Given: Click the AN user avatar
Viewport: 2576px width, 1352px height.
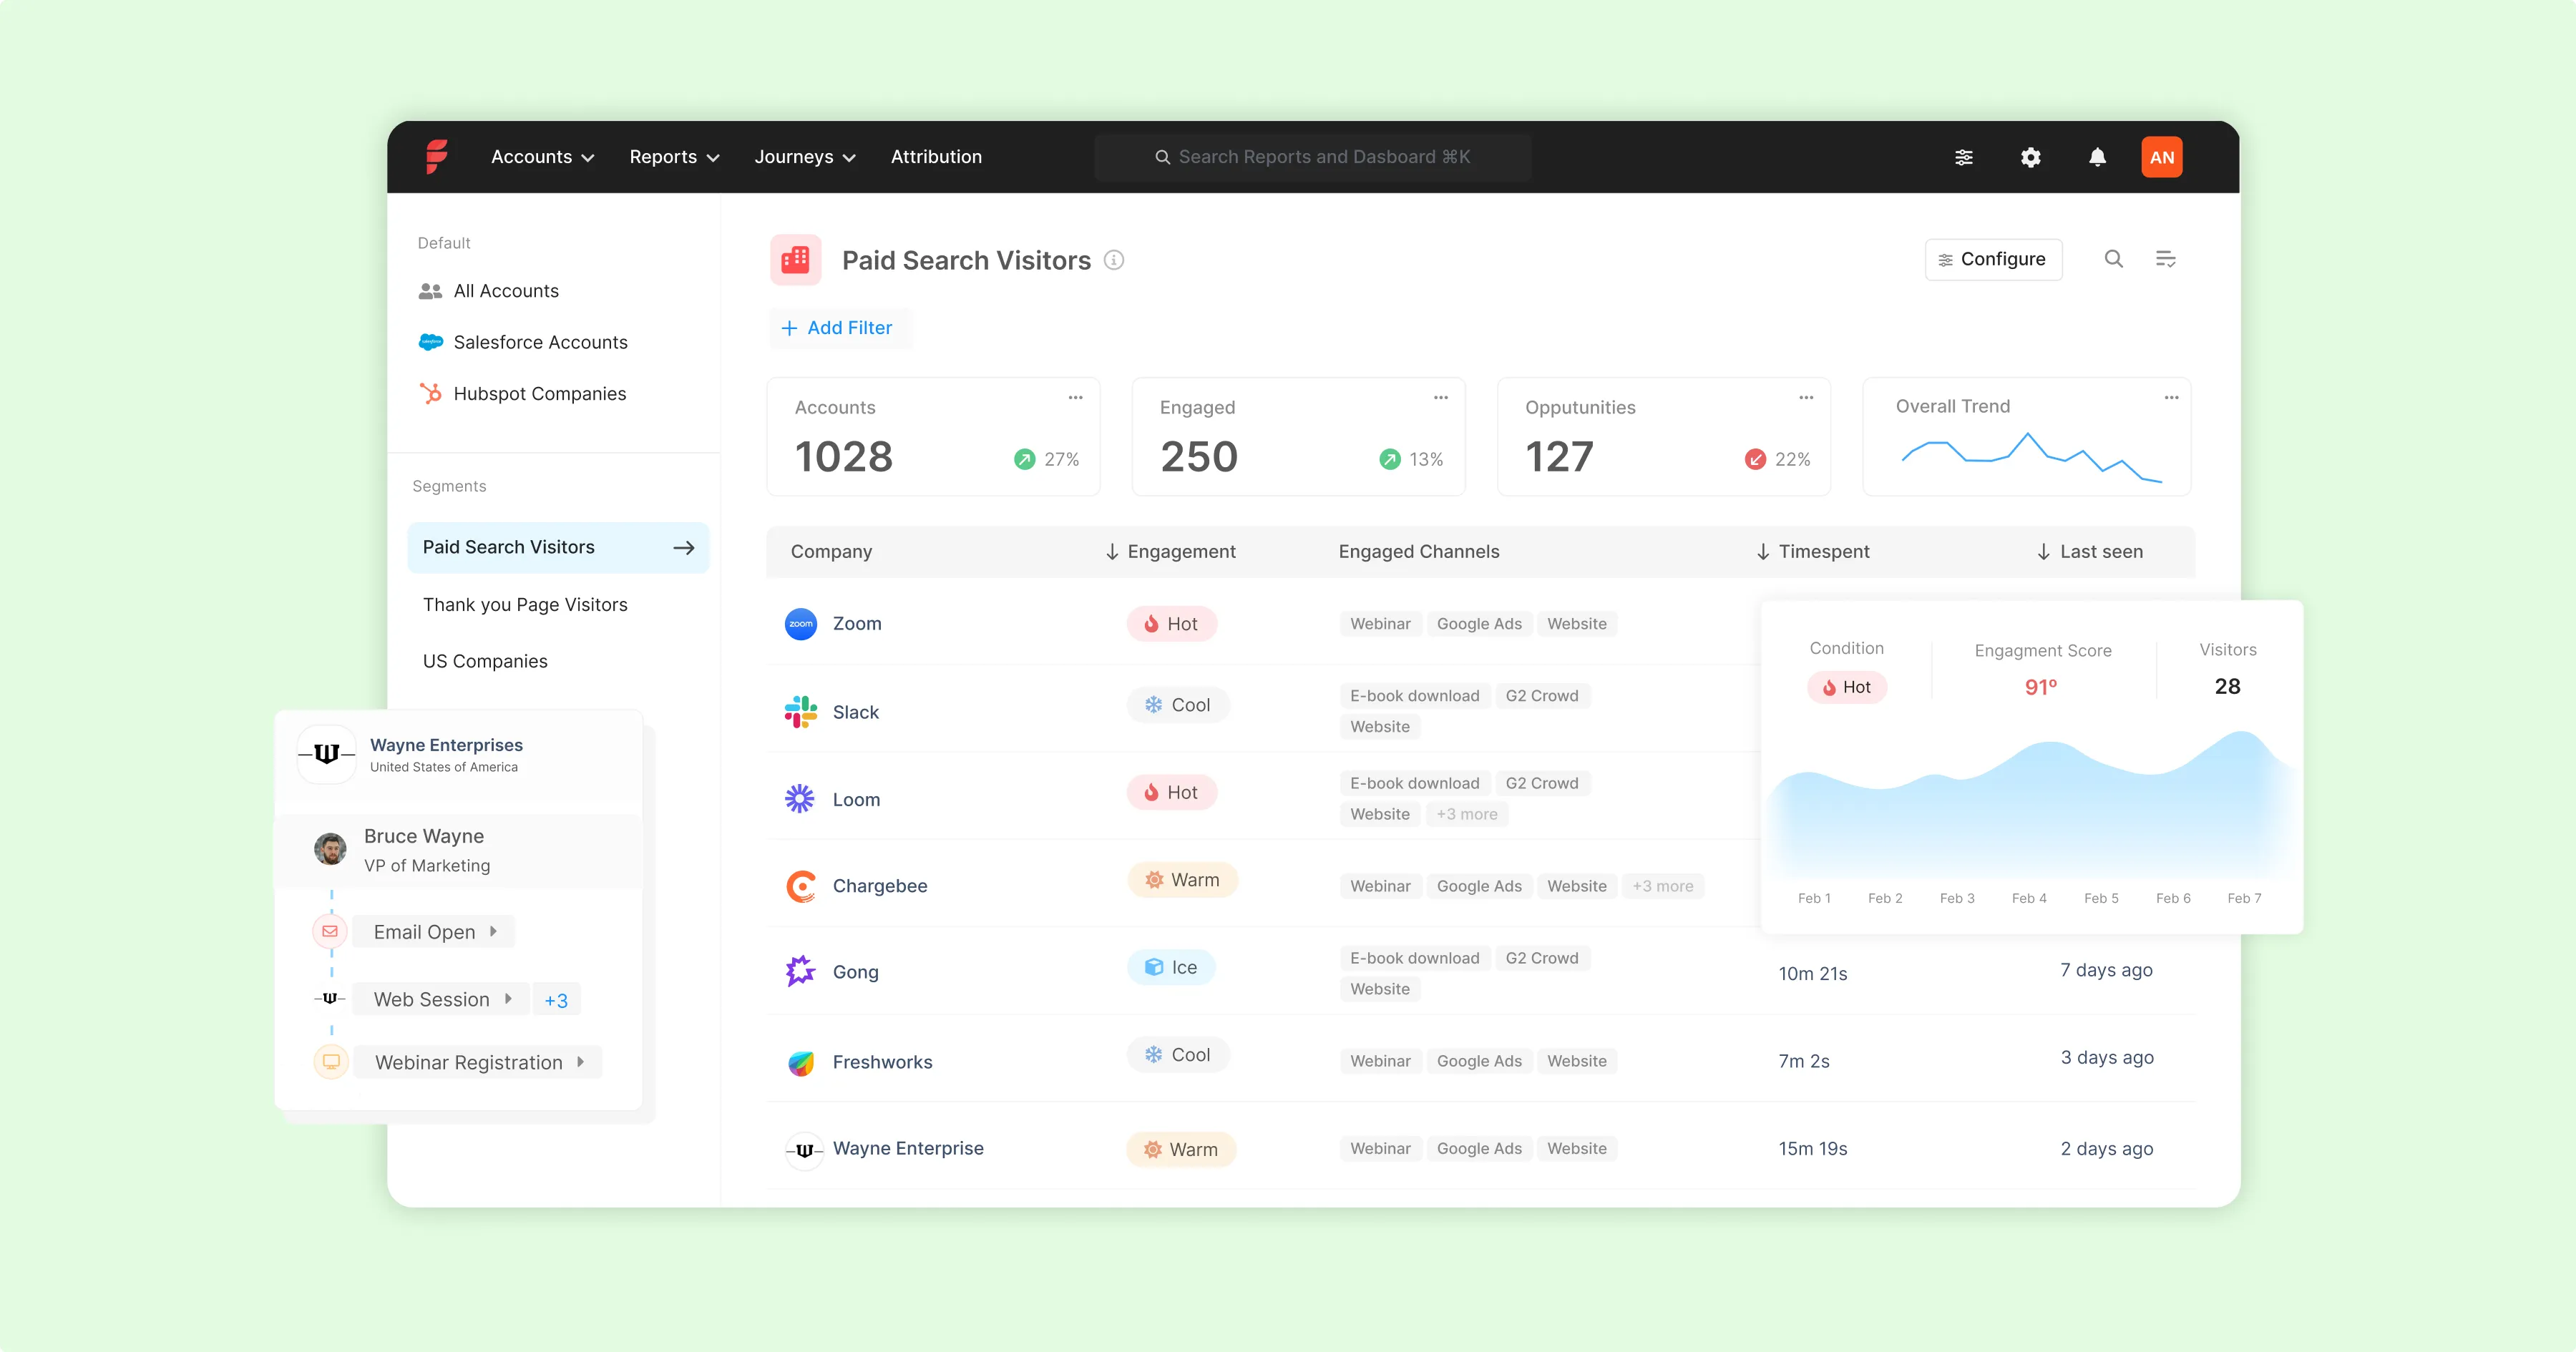Looking at the screenshot, I should pyautogui.click(x=2161, y=157).
